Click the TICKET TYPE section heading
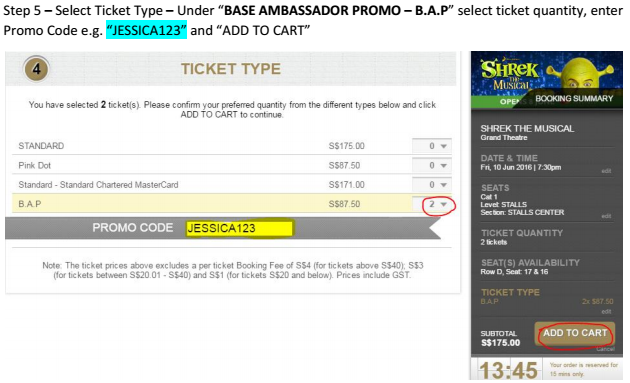This screenshot has width=630, height=383. tap(231, 69)
